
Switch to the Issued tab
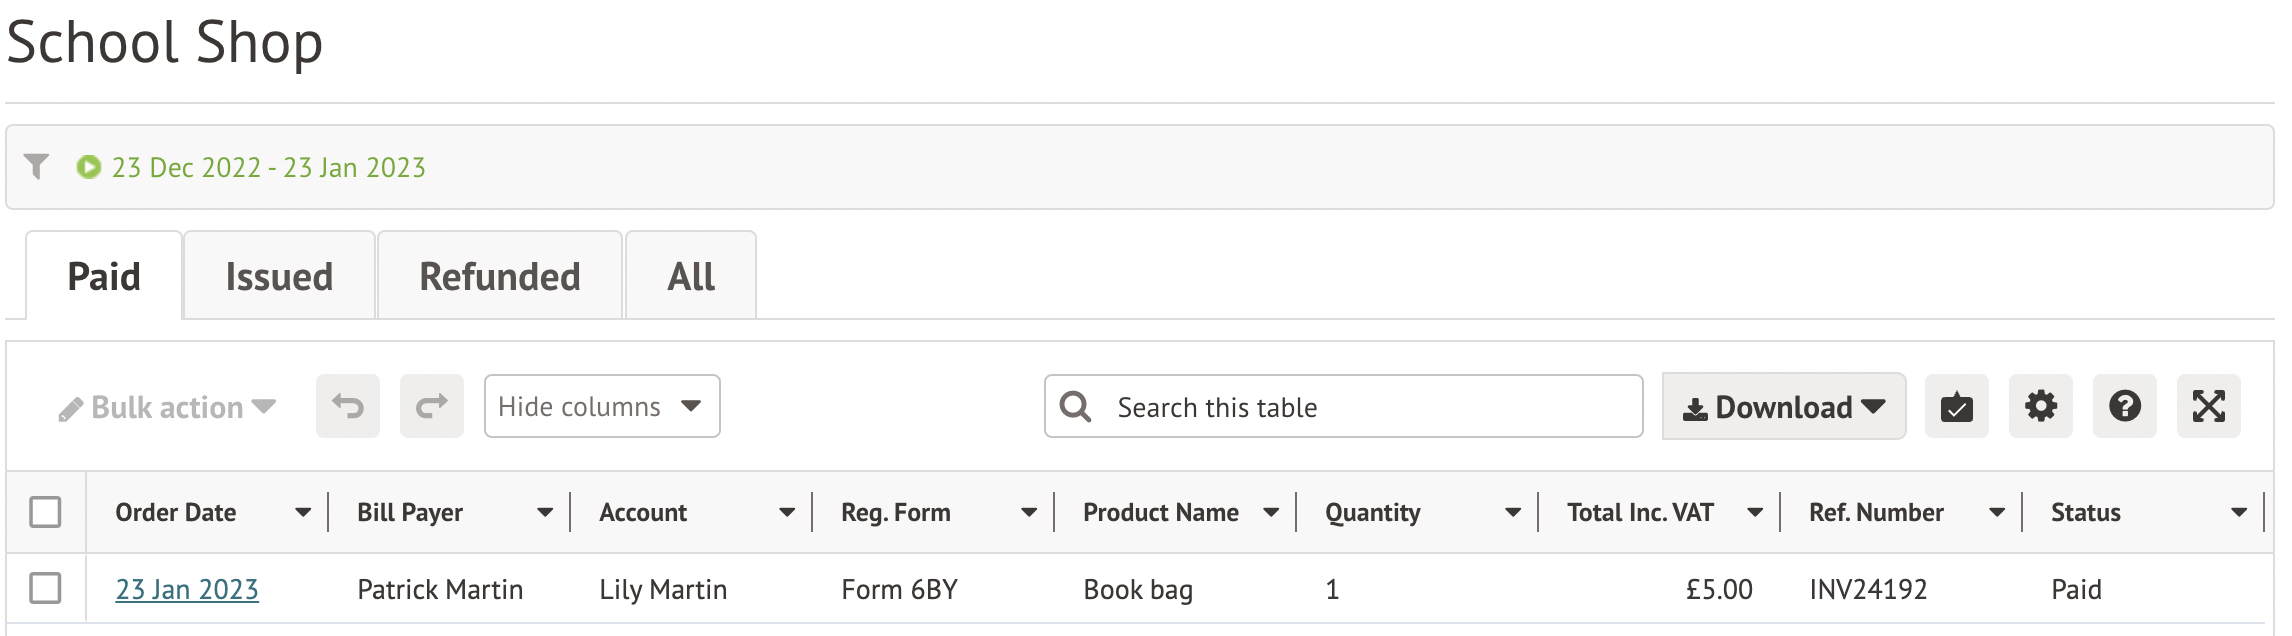(x=279, y=276)
